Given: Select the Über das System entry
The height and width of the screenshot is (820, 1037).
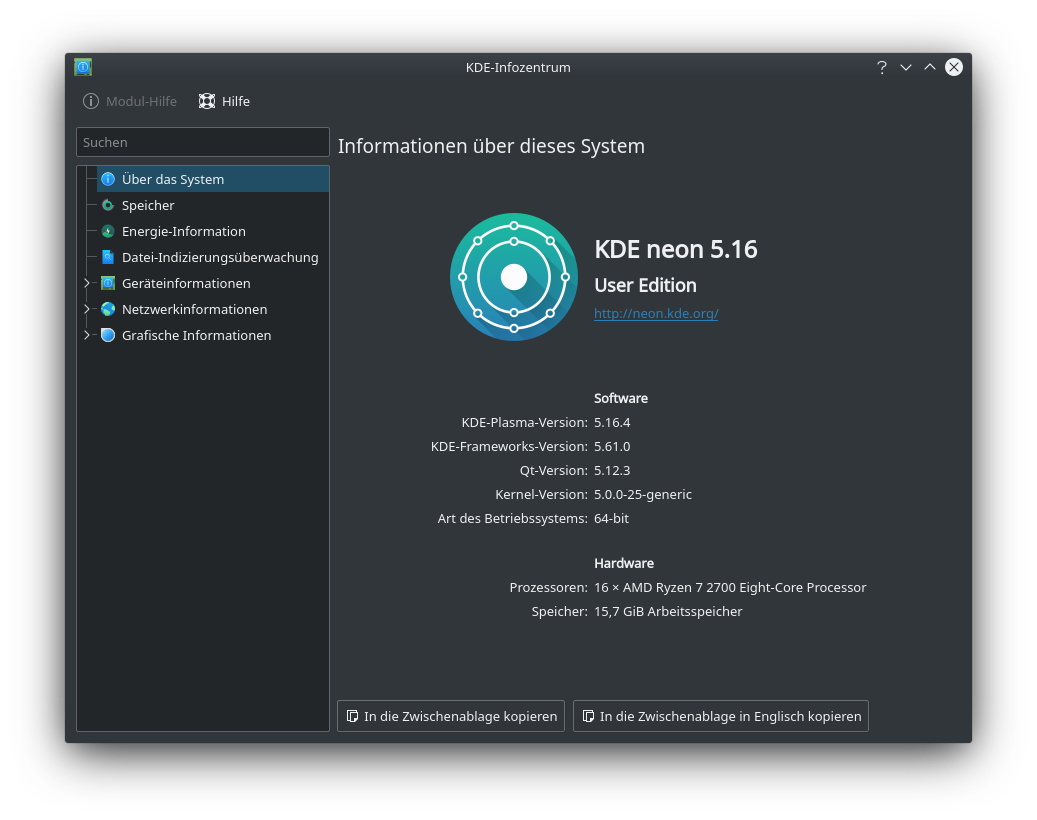Looking at the screenshot, I should 173,179.
